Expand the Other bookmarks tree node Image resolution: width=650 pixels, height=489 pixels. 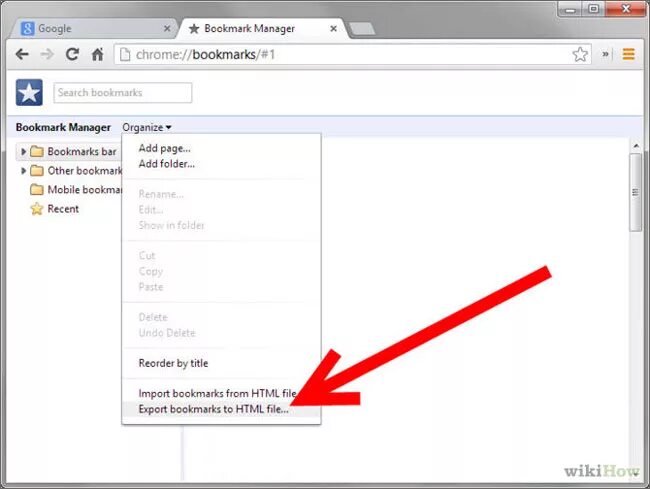tap(23, 171)
